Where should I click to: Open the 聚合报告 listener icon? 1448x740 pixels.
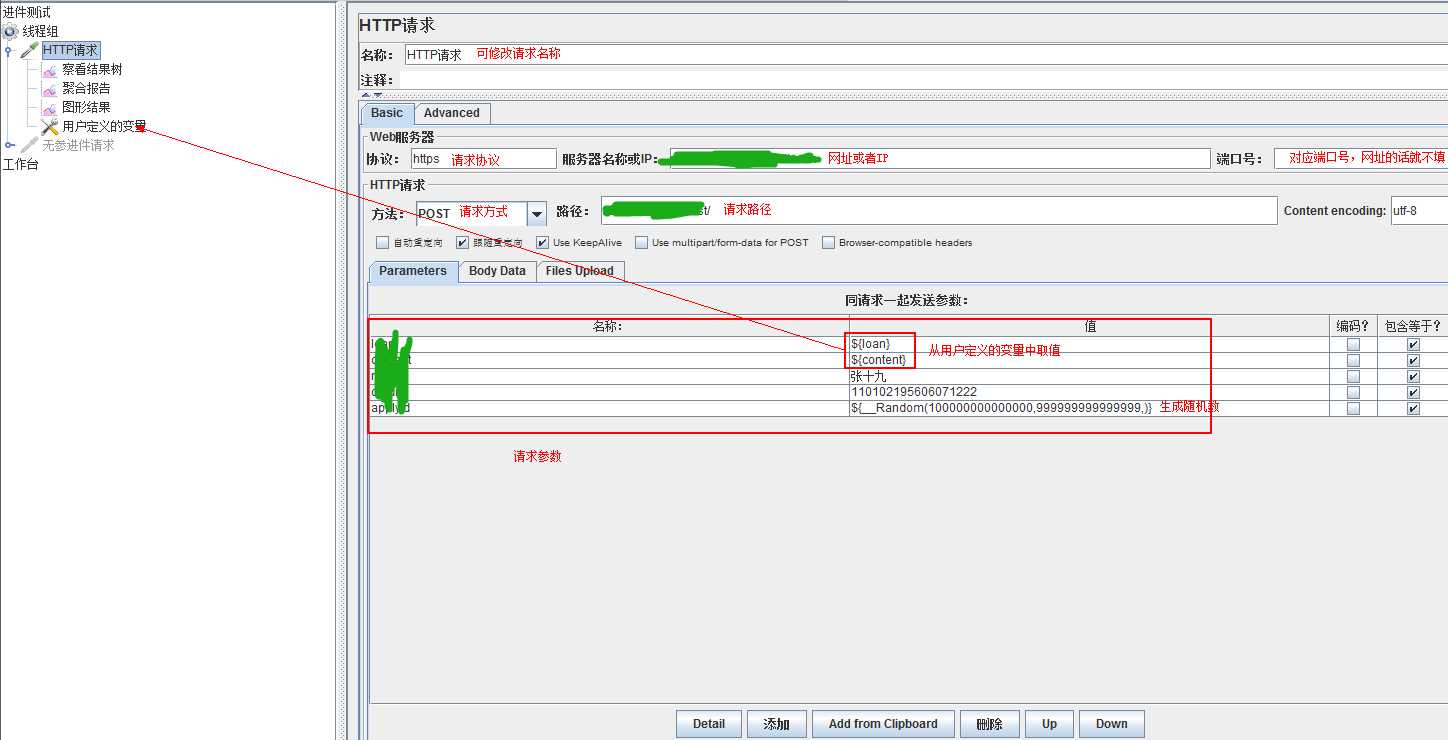pyautogui.click(x=49, y=89)
